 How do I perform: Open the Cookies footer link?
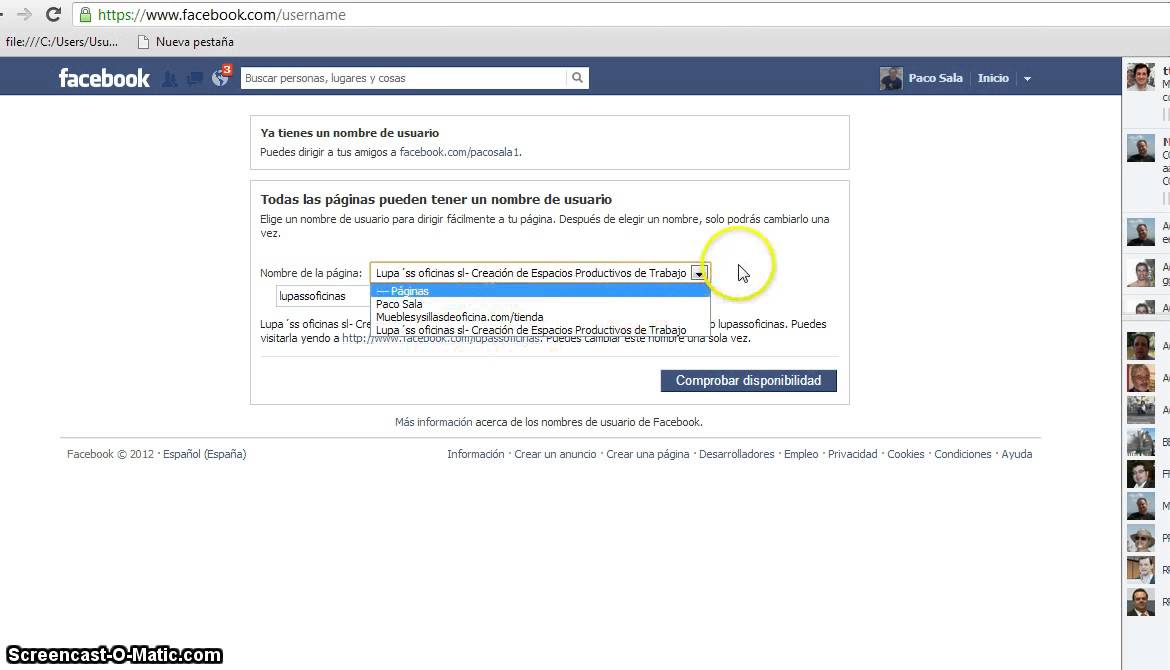(906, 454)
